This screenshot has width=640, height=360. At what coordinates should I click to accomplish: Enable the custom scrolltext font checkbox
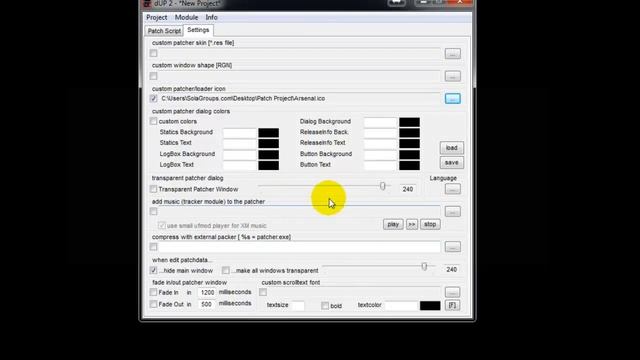(x=263, y=292)
